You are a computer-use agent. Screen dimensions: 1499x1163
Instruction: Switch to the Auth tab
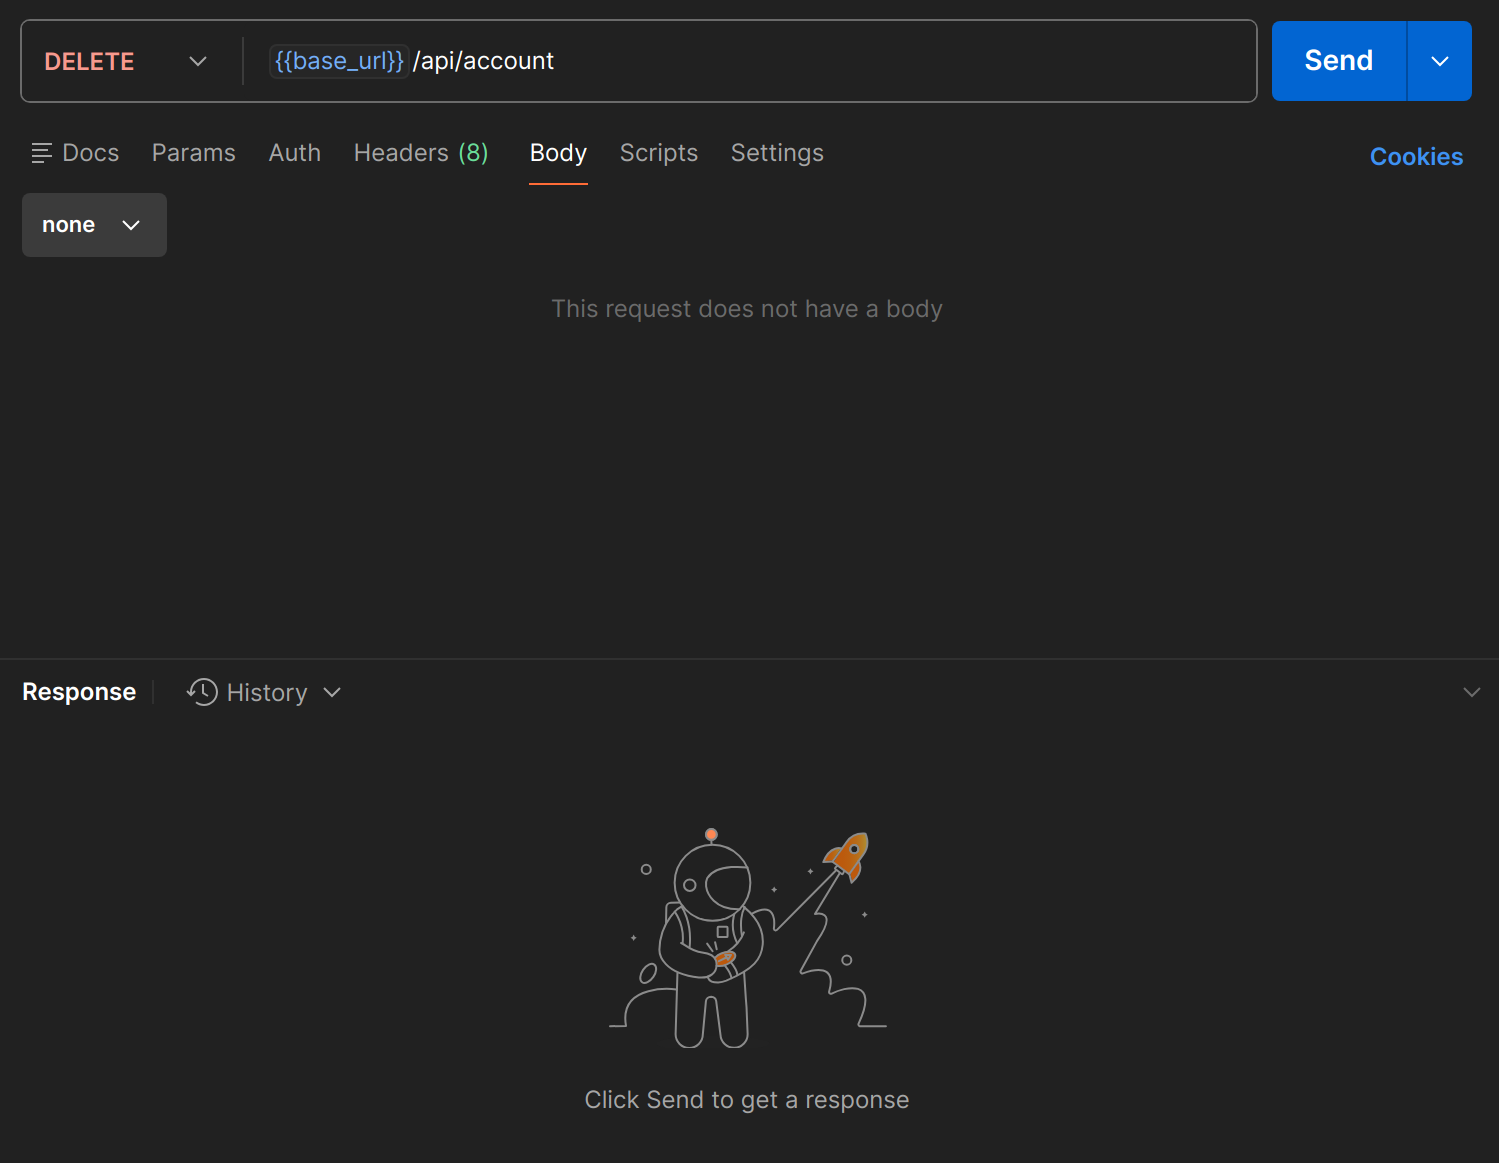point(295,153)
